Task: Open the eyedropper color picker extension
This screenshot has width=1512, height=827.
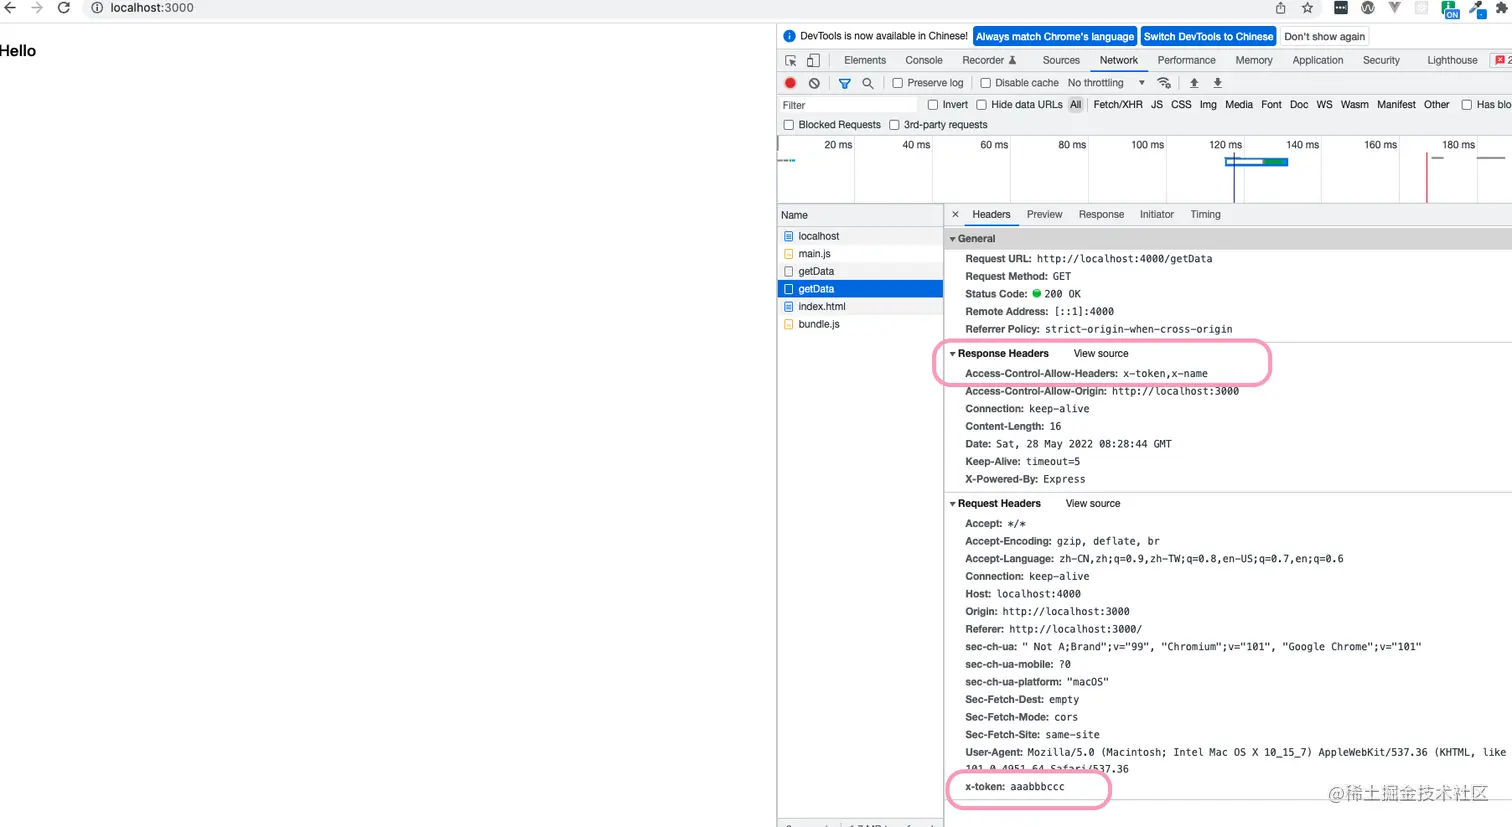Action: [1477, 9]
